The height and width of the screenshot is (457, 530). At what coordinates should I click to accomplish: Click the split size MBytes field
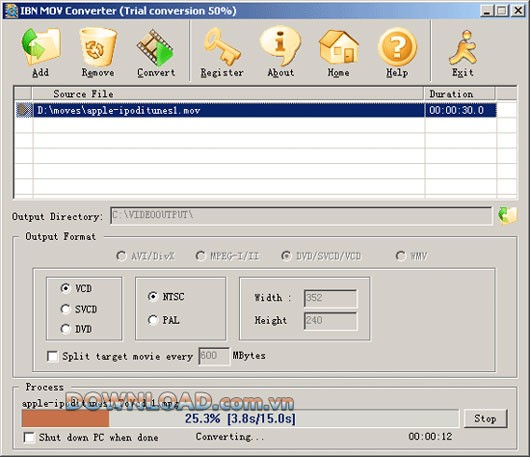[214, 356]
